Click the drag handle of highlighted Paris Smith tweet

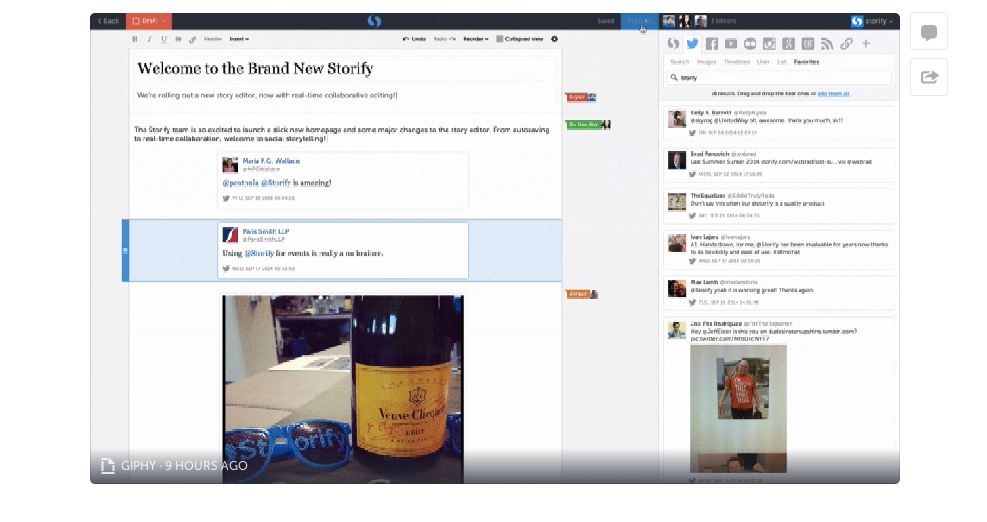pyautogui.click(x=125, y=250)
